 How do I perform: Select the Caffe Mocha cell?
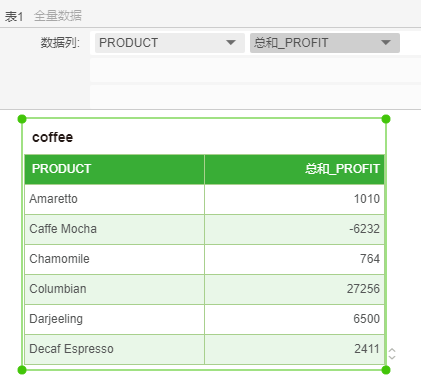pos(114,229)
